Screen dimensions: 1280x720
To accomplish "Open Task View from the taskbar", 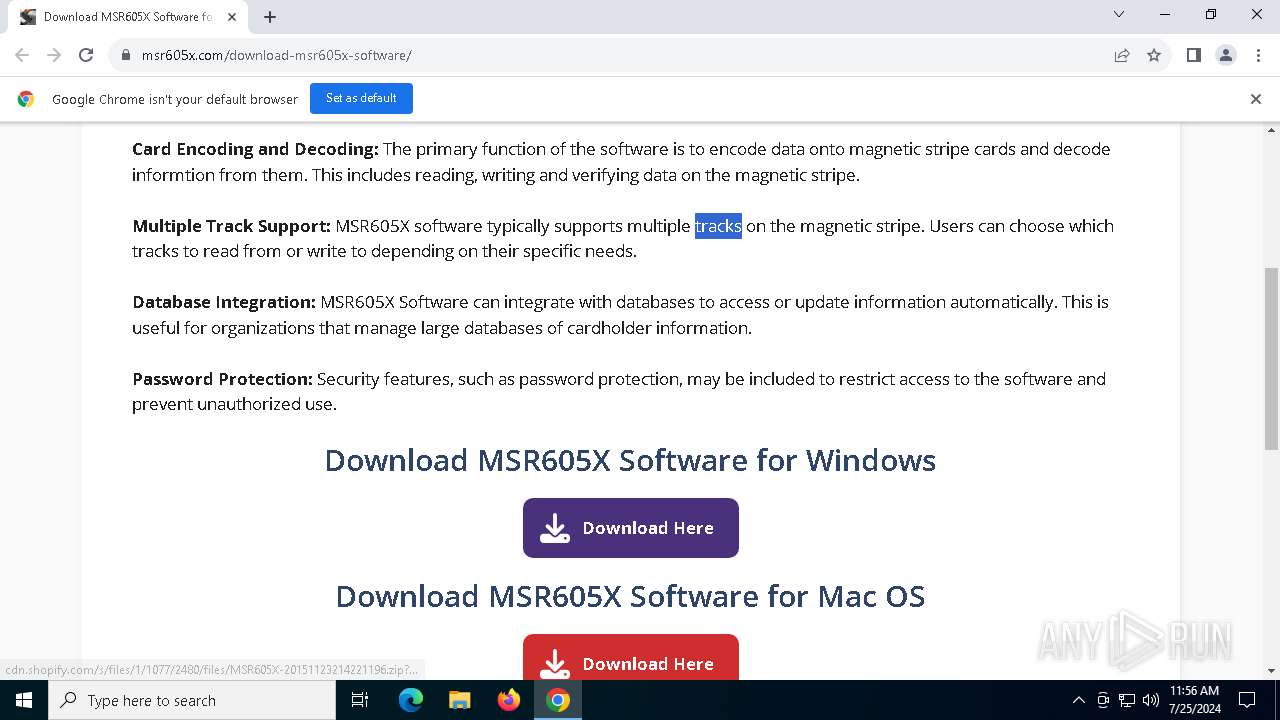I will pos(360,700).
